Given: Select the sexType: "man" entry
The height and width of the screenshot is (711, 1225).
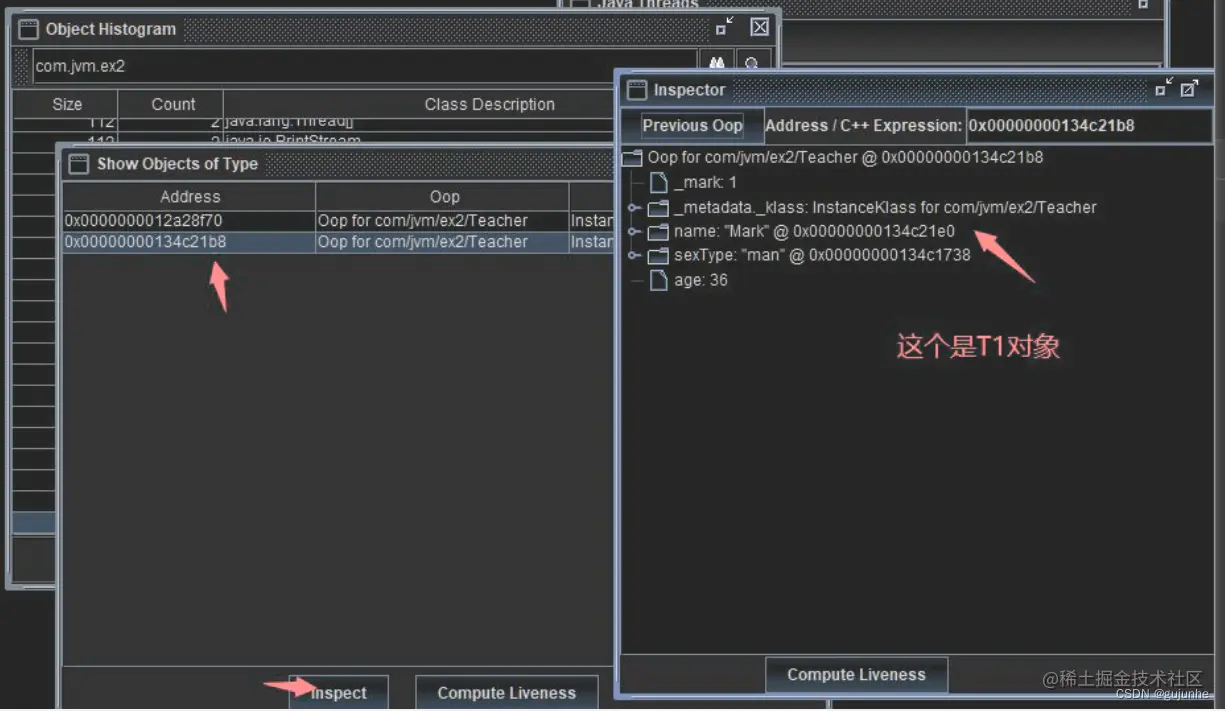Looking at the screenshot, I should coord(822,256).
